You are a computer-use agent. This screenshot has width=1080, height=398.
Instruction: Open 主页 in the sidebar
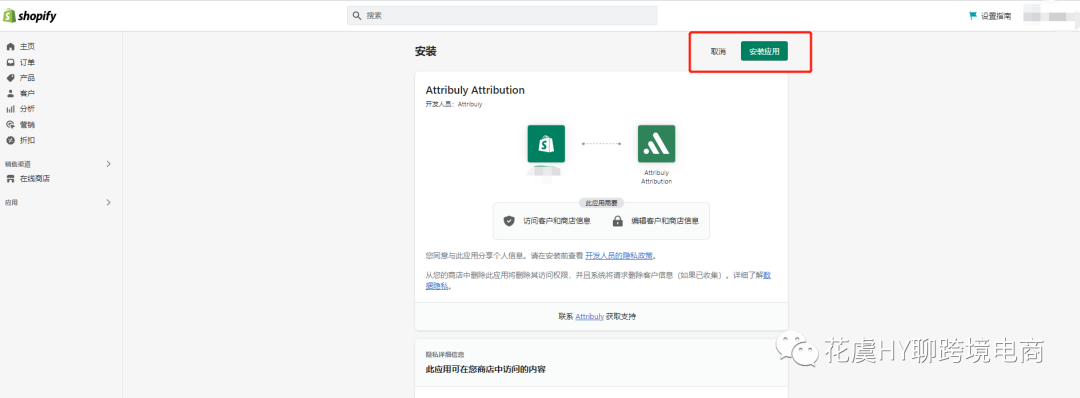(27, 47)
